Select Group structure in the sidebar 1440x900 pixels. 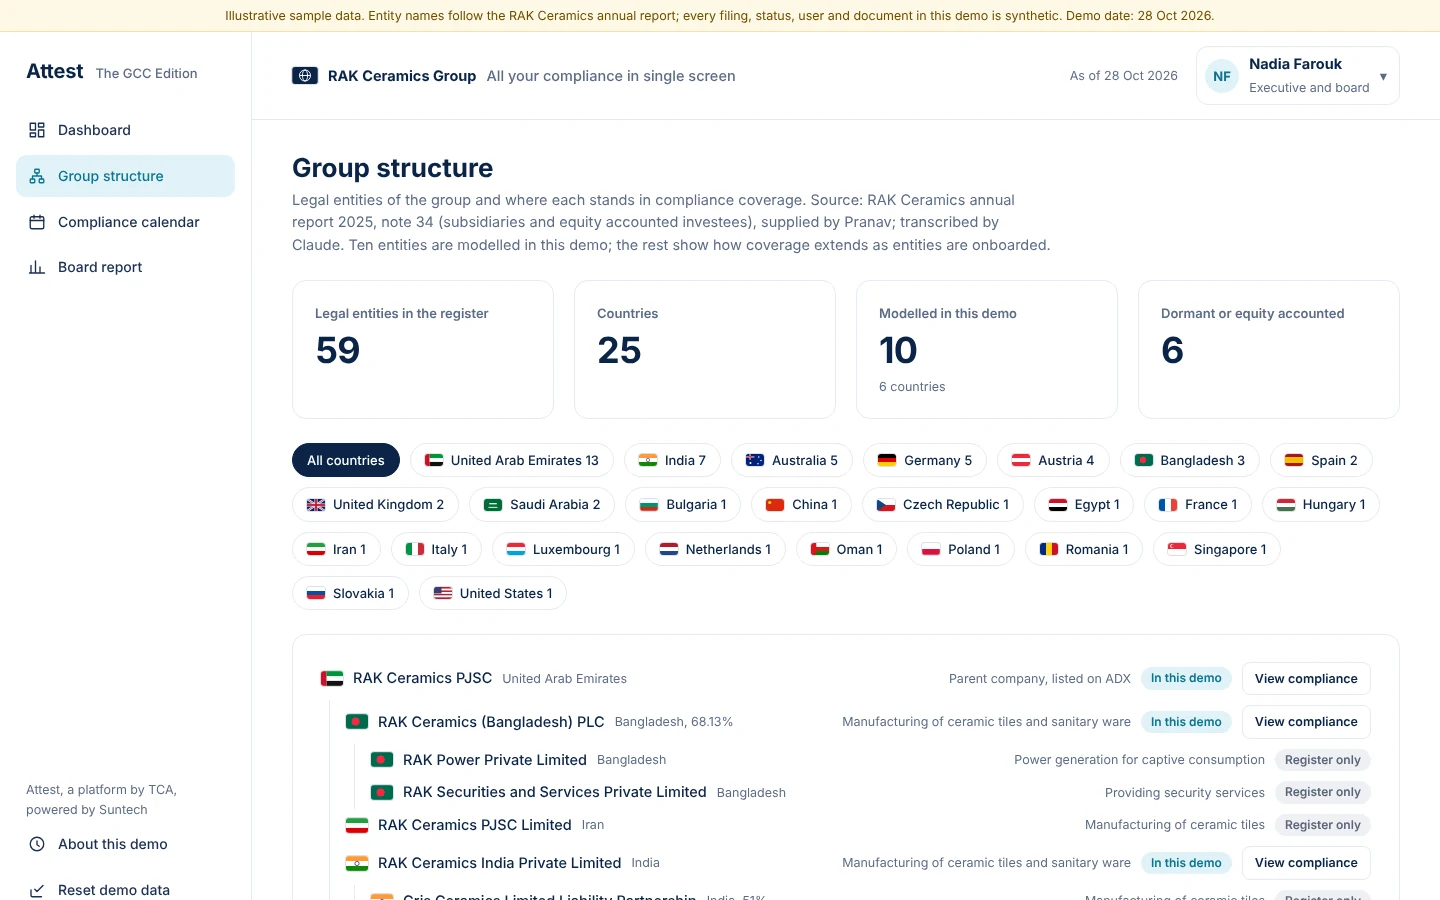pyautogui.click(x=125, y=176)
